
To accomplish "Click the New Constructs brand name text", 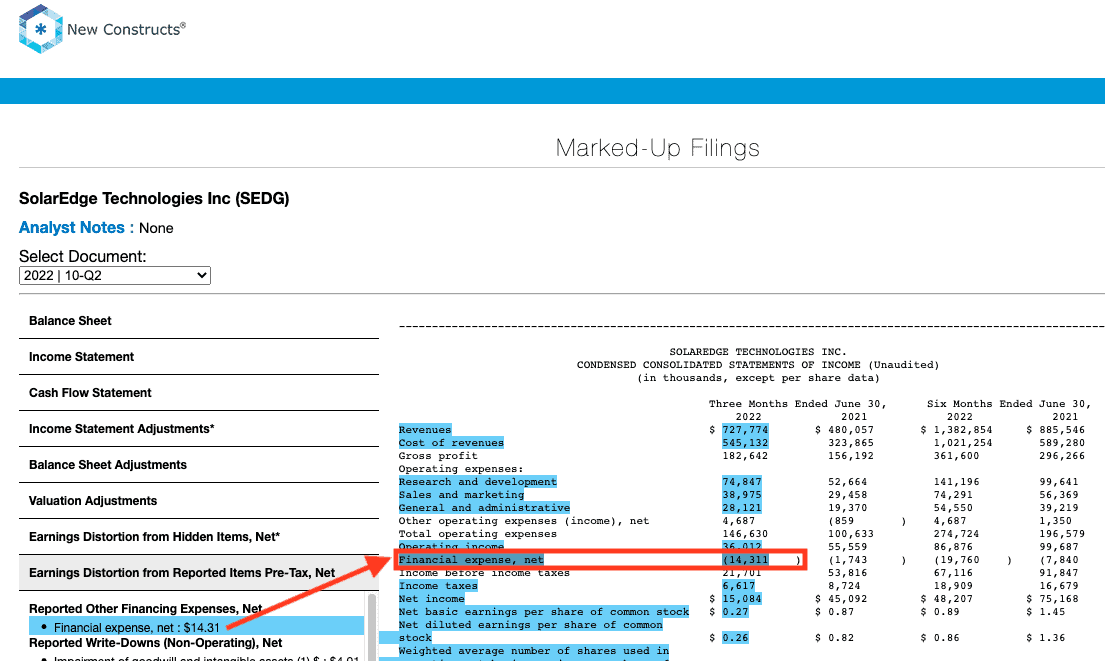I will [126, 29].
